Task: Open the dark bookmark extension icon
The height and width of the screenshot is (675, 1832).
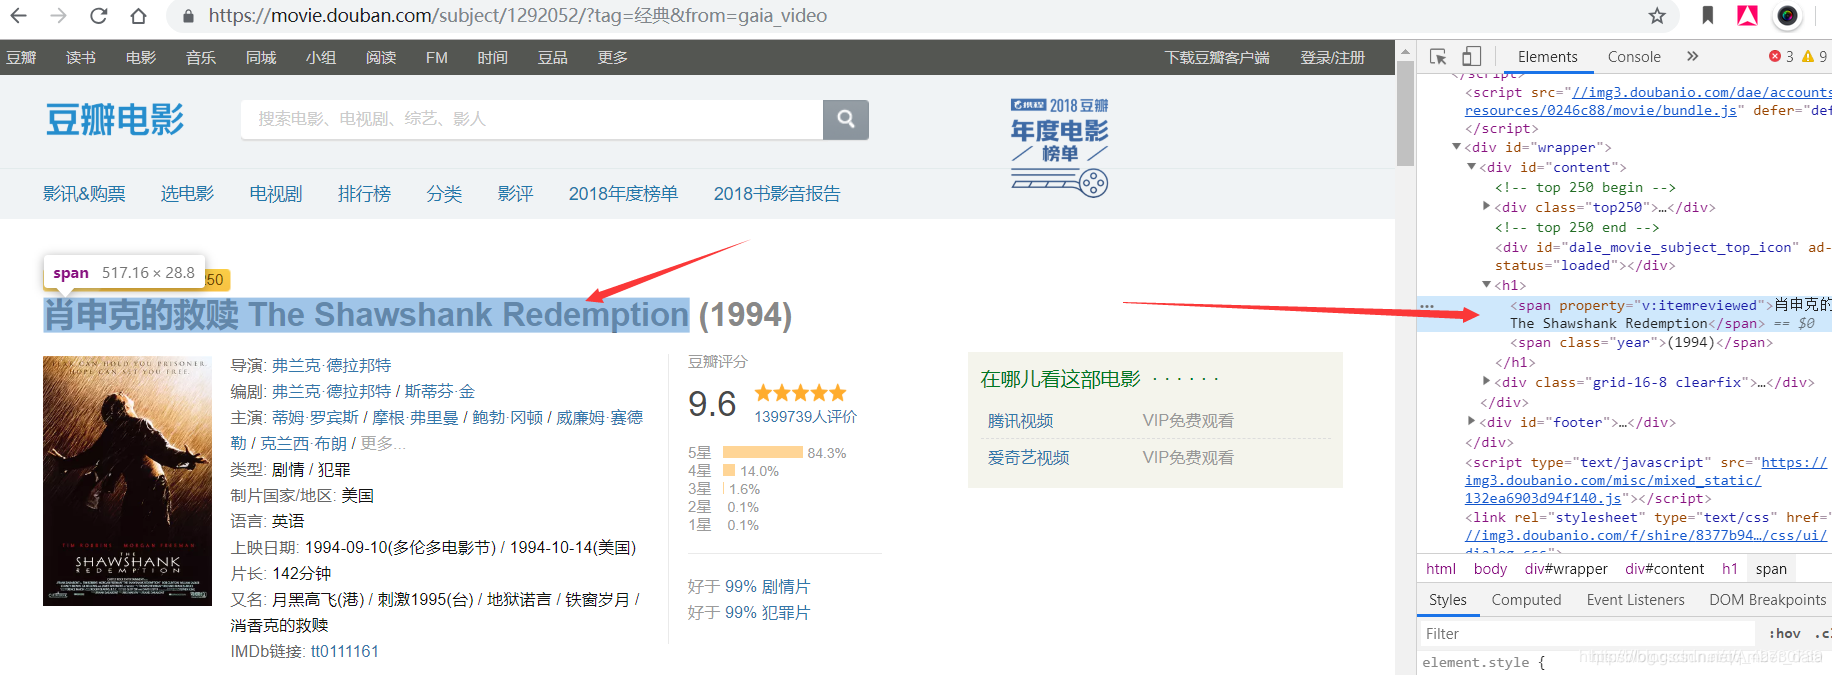Action: (1708, 15)
